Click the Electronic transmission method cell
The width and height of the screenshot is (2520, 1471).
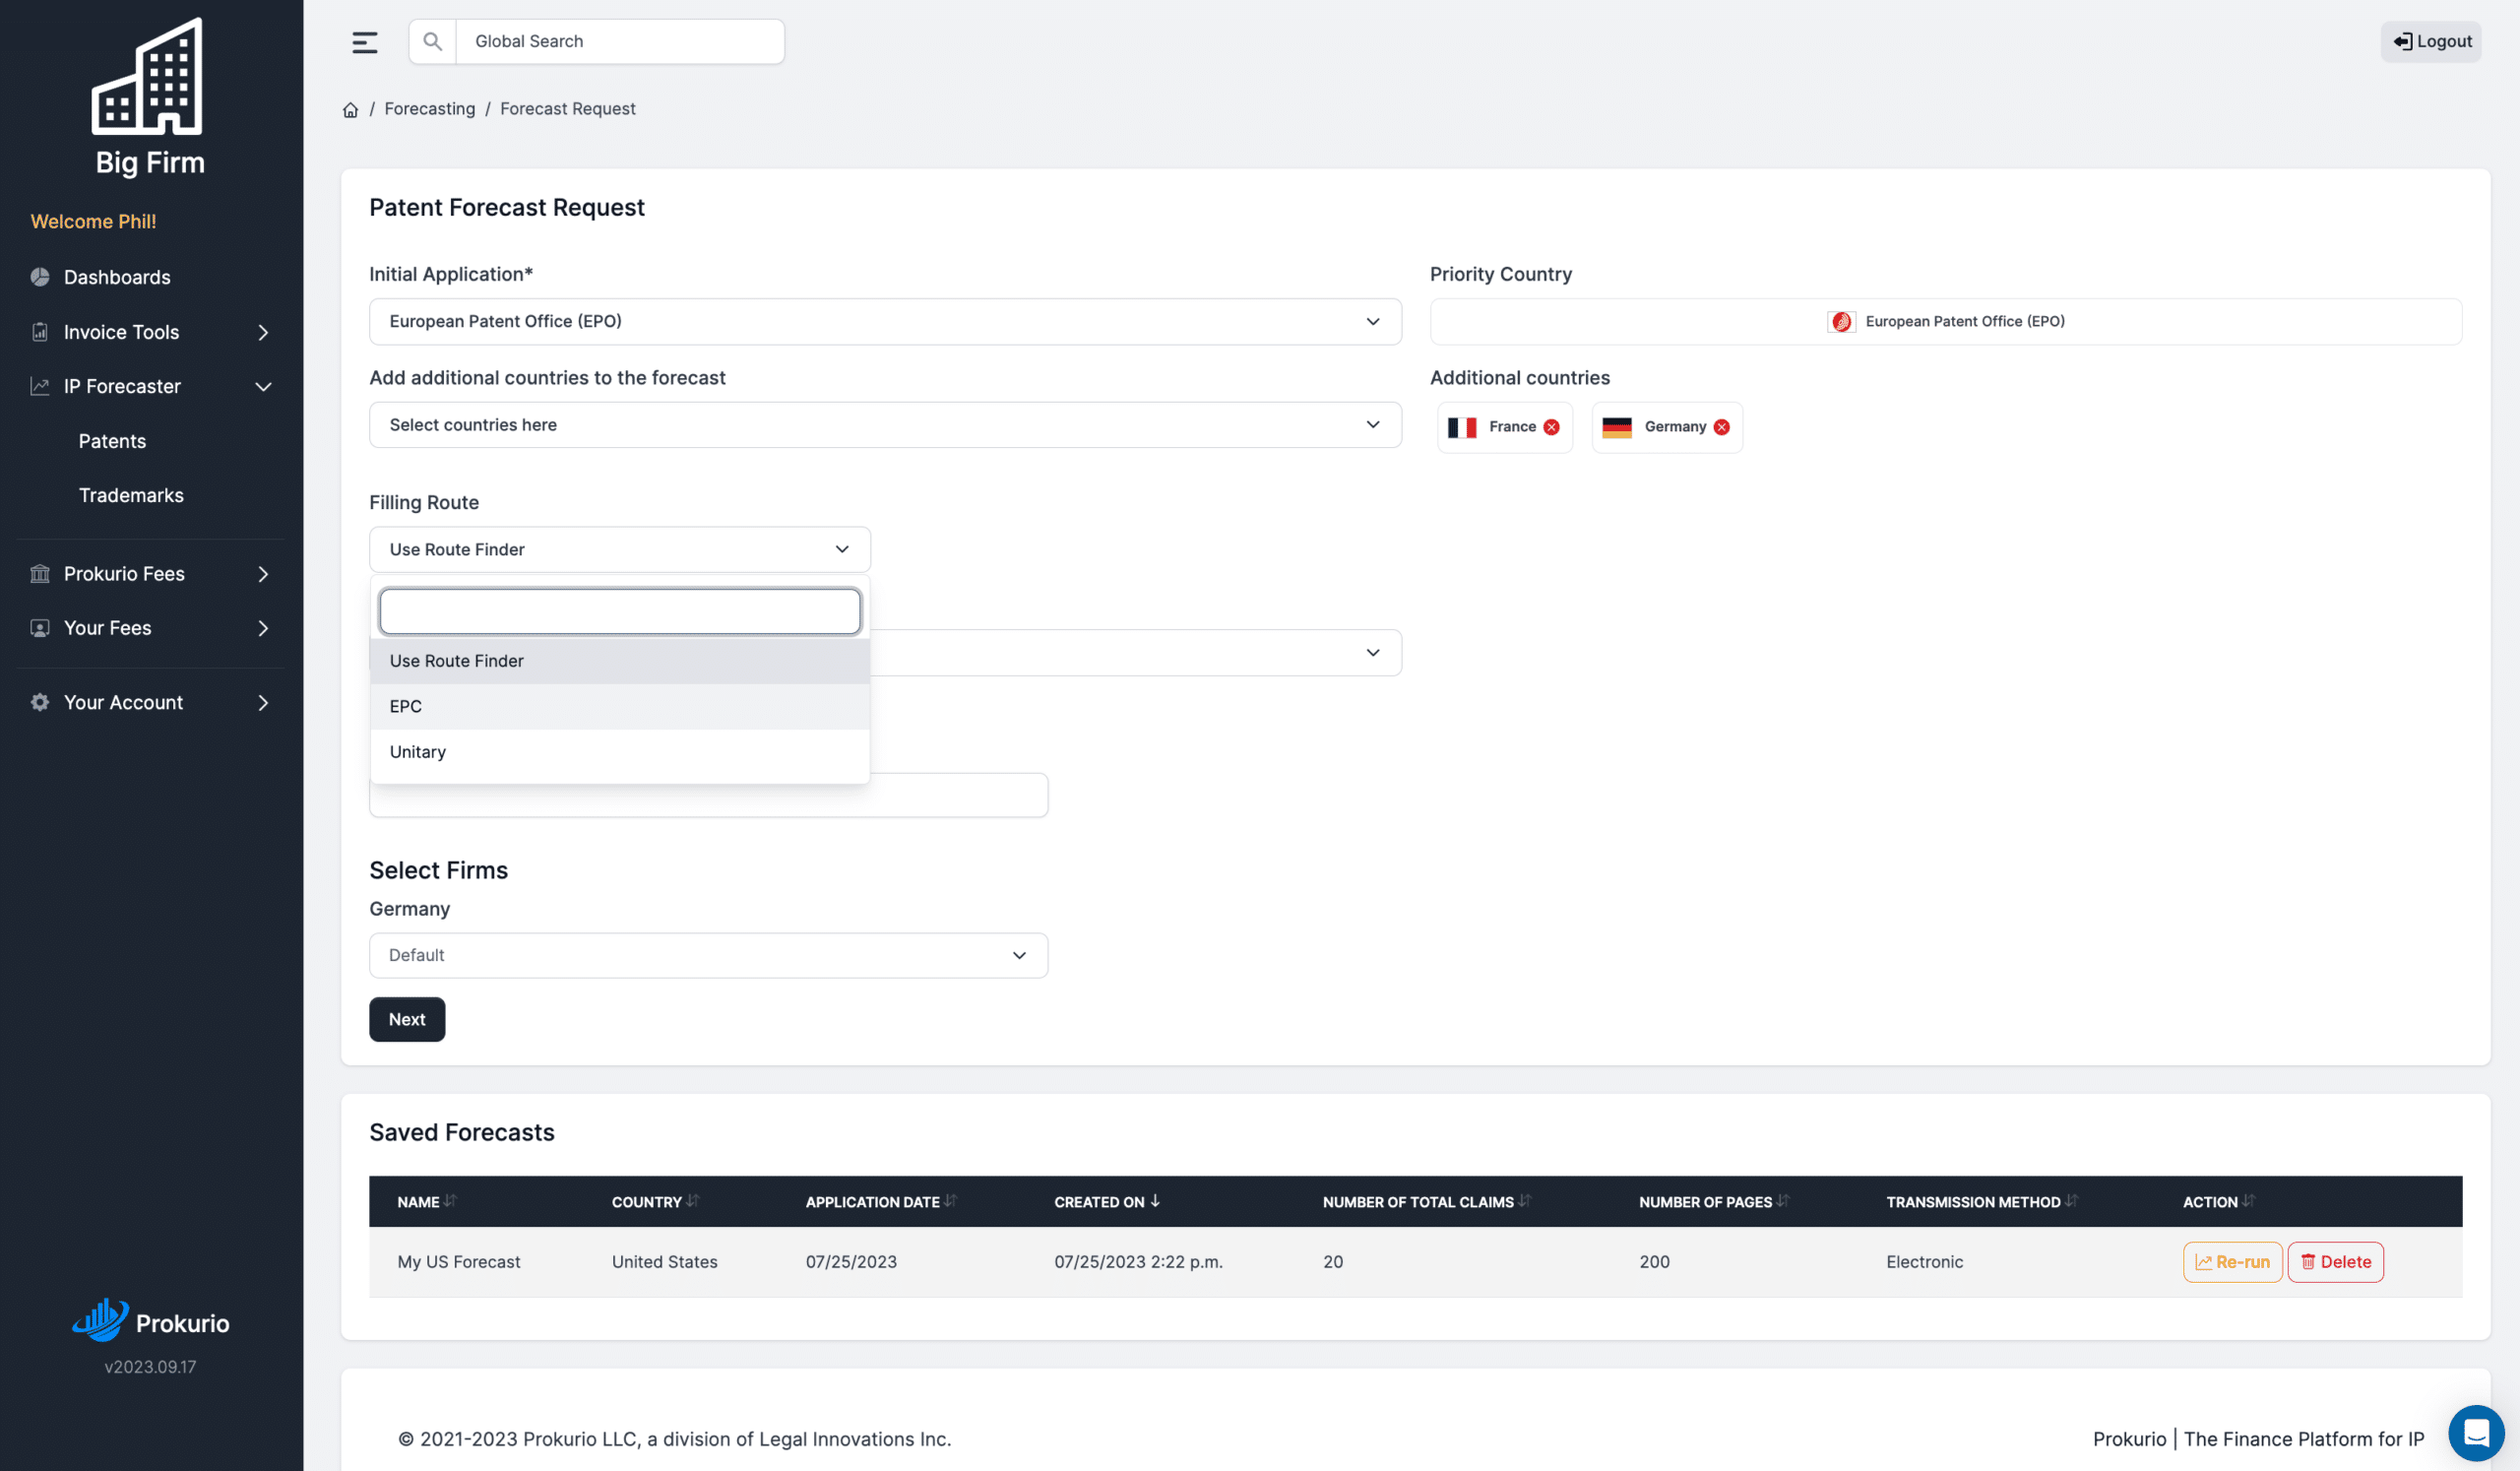(1924, 1261)
